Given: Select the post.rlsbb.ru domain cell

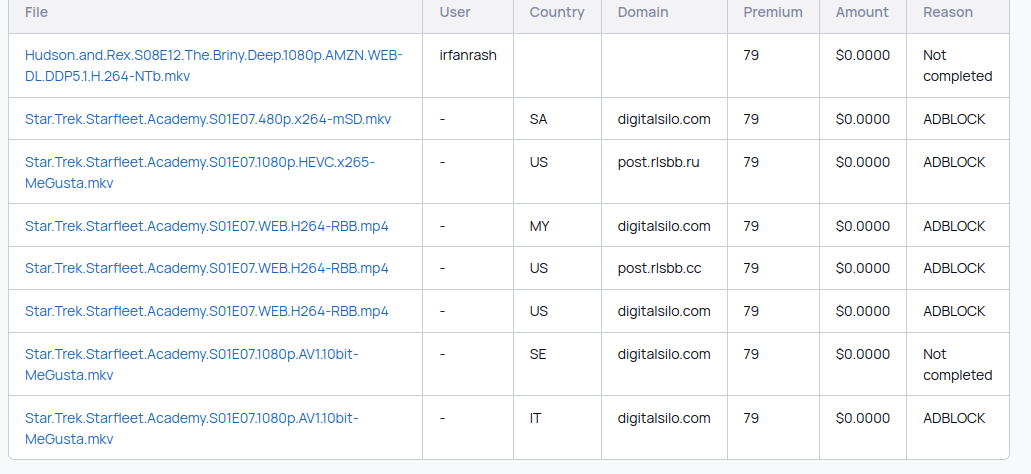Looking at the screenshot, I should tap(659, 162).
